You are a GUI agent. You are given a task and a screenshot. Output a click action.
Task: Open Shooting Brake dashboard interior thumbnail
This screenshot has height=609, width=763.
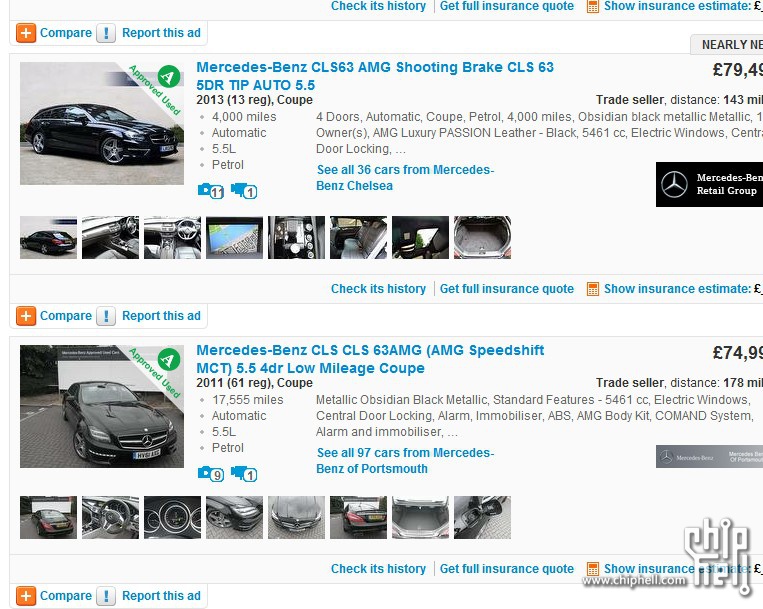pos(110,237)
